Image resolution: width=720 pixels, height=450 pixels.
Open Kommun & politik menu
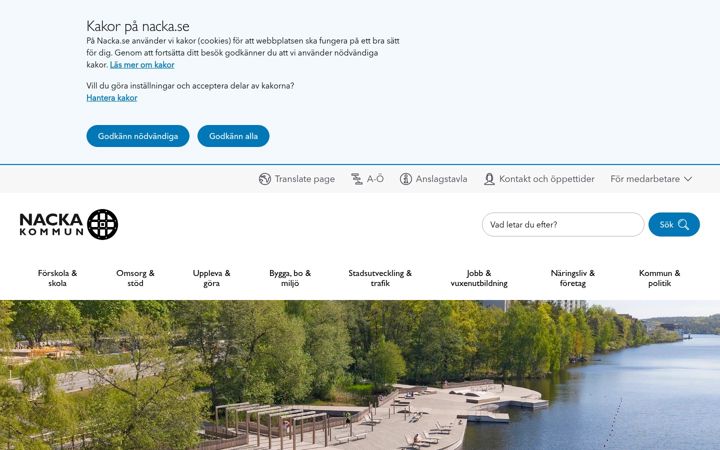point(659,278)
